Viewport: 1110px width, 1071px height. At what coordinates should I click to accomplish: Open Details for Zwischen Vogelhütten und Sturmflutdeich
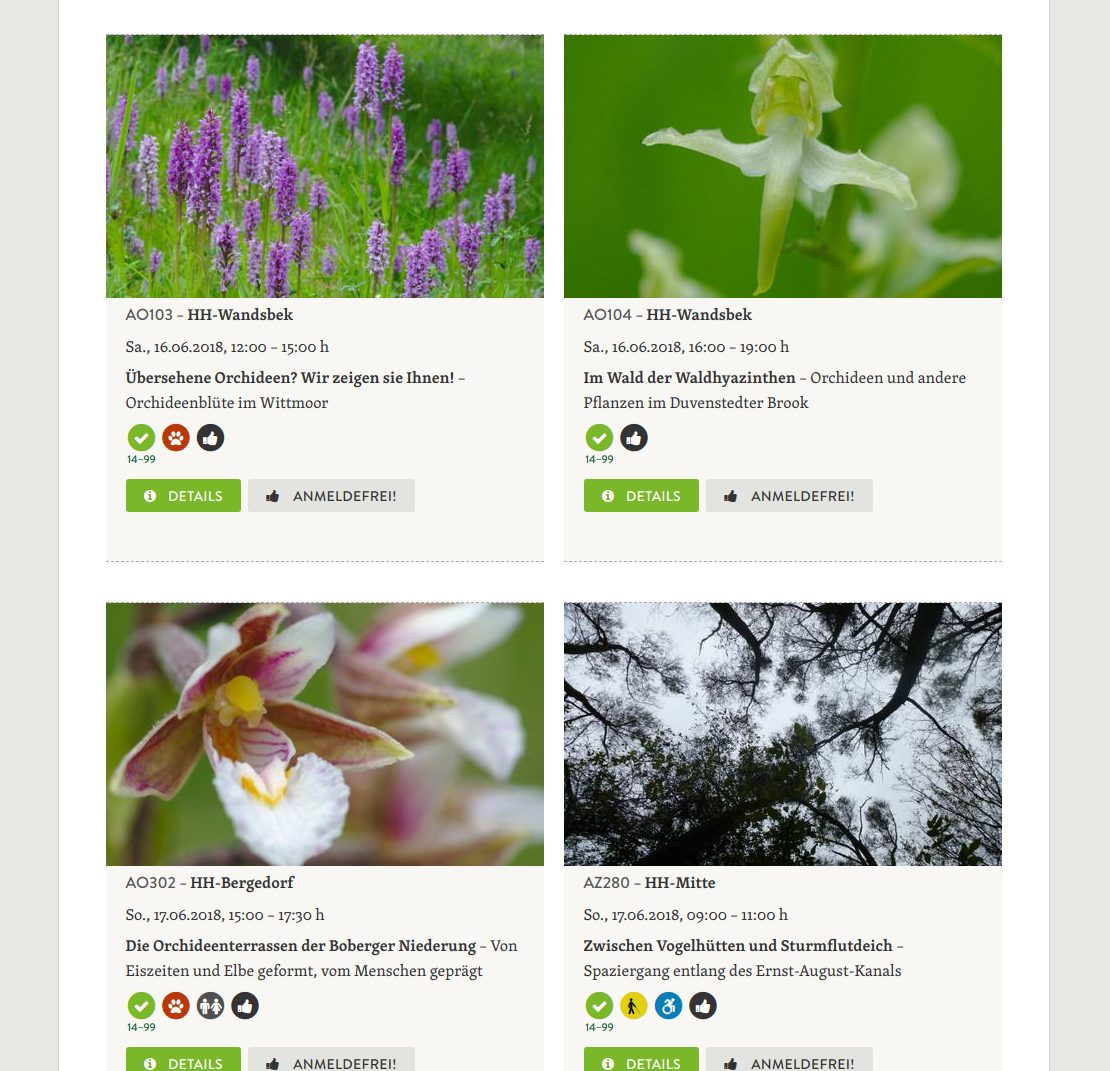click(x=641, y=1060)
